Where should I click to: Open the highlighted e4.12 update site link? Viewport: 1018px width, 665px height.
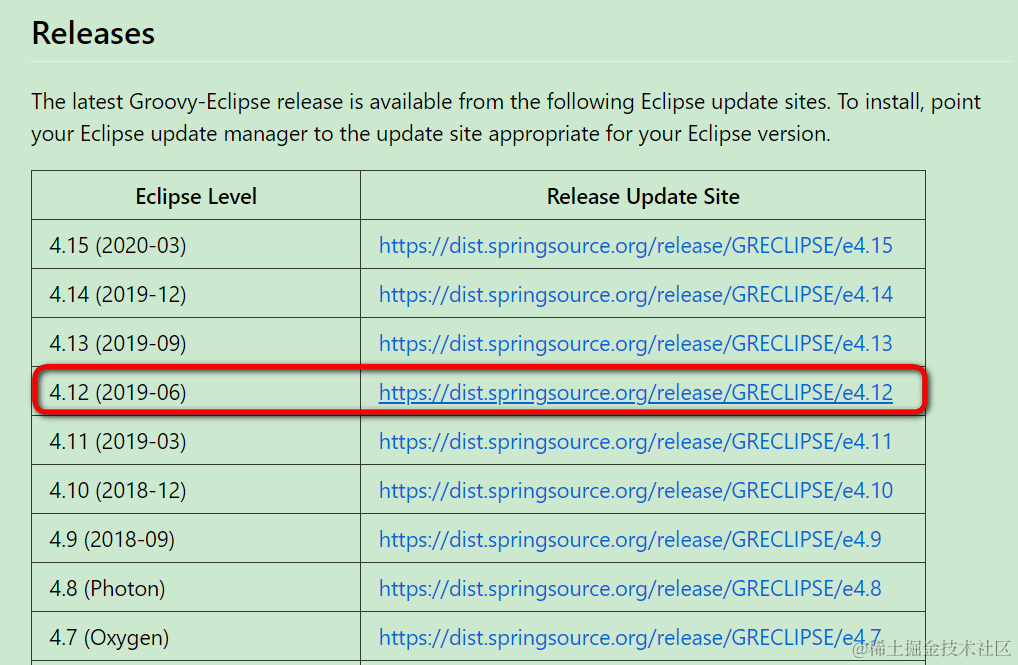tap(636, 392)
